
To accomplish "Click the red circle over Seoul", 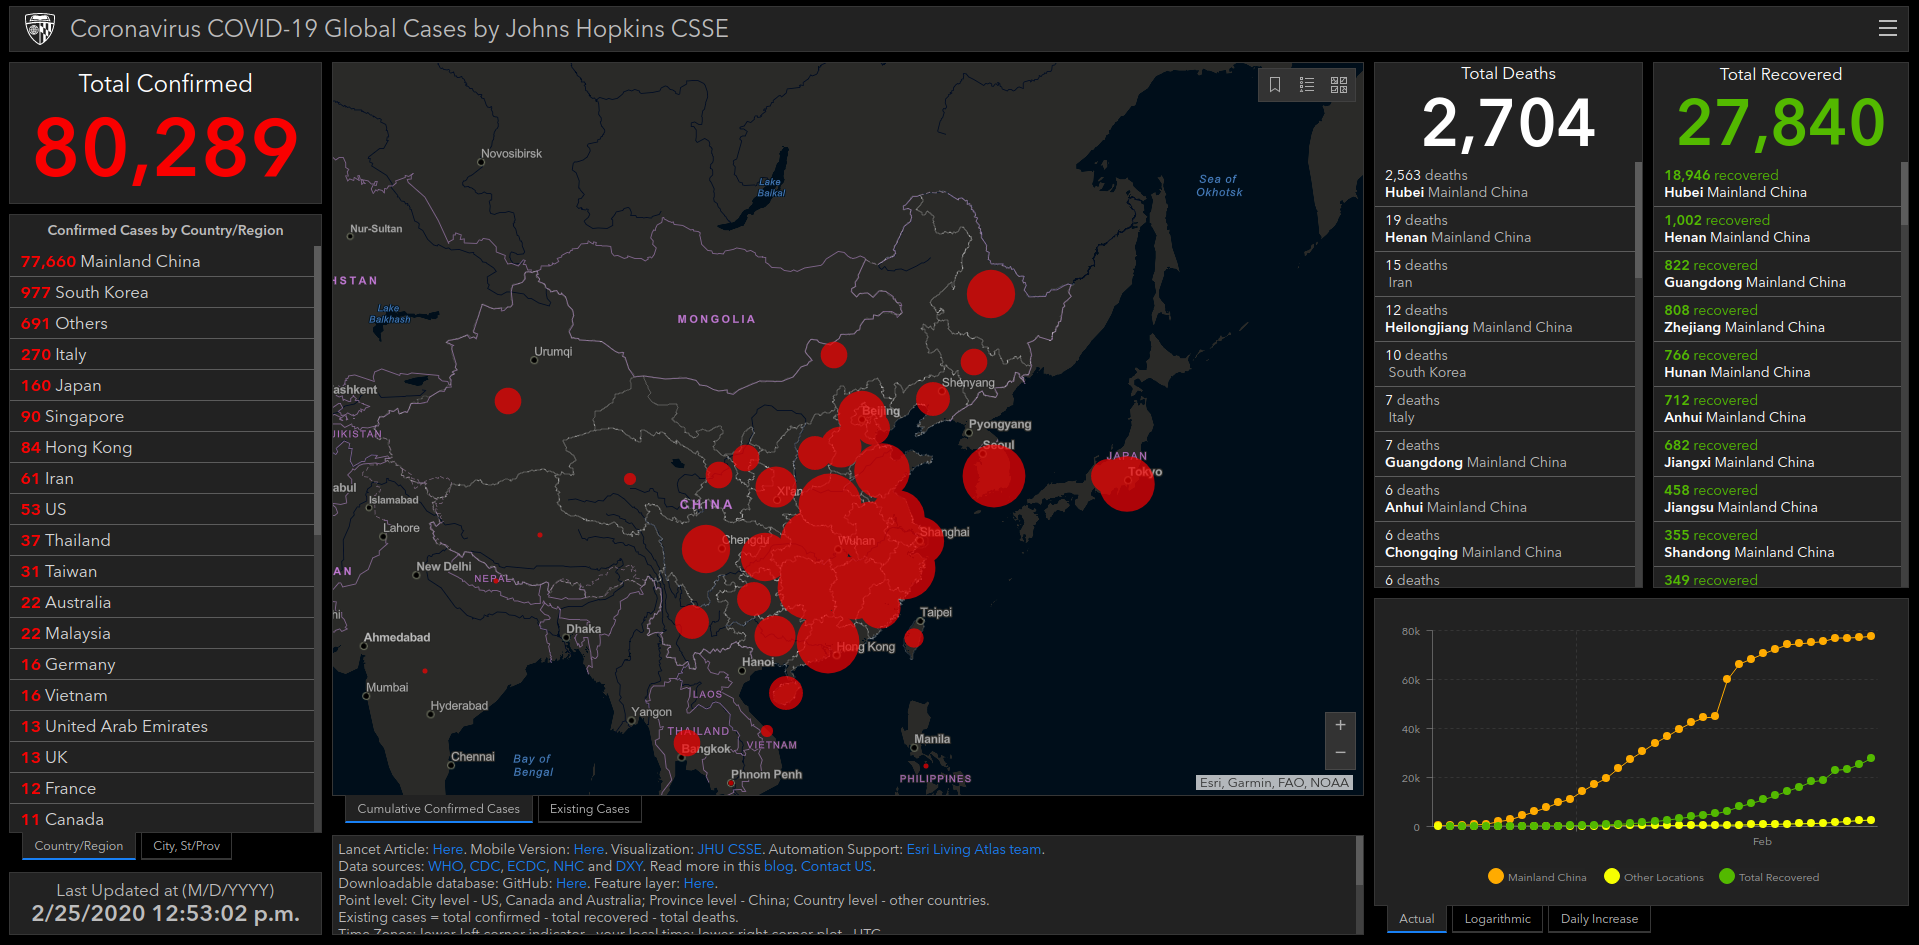I will pos(994,476).
